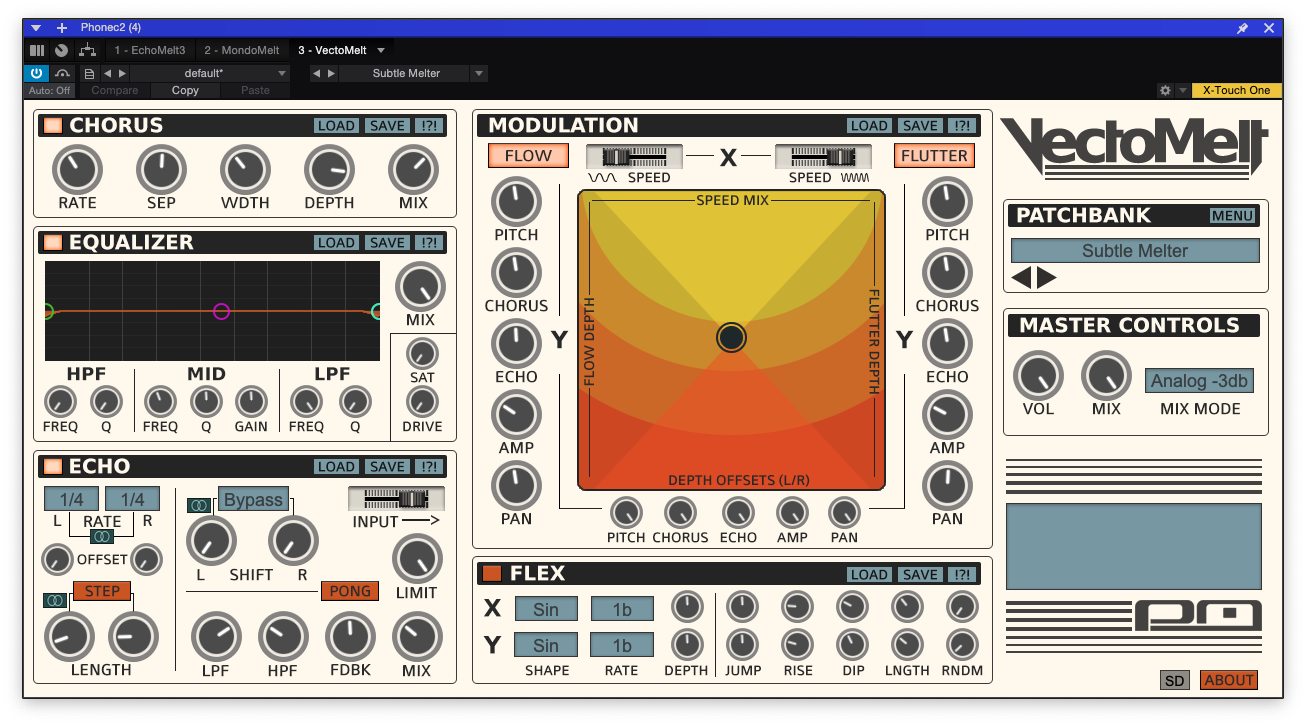Click the master VOL knob
1306x725 pixels.
coord(1038,376)
